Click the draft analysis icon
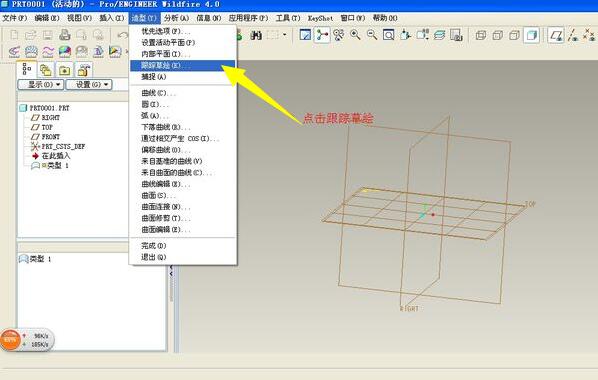This screenshot has height=380, width=598. point(98,51)
